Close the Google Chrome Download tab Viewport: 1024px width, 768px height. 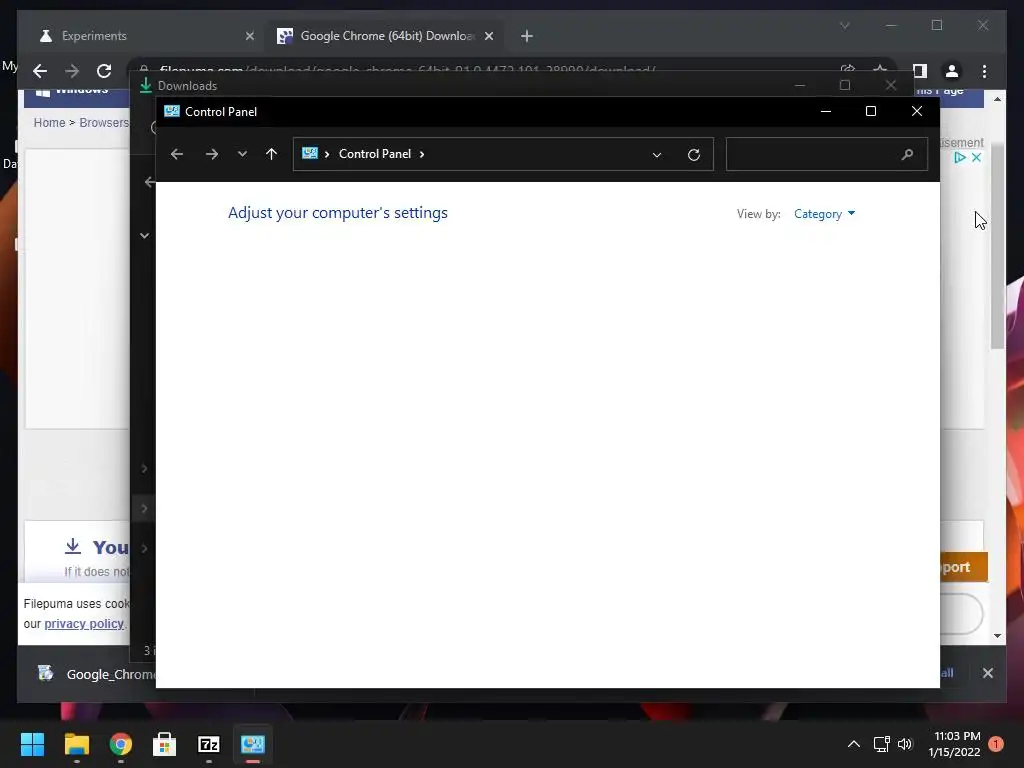tap(489, 36)
